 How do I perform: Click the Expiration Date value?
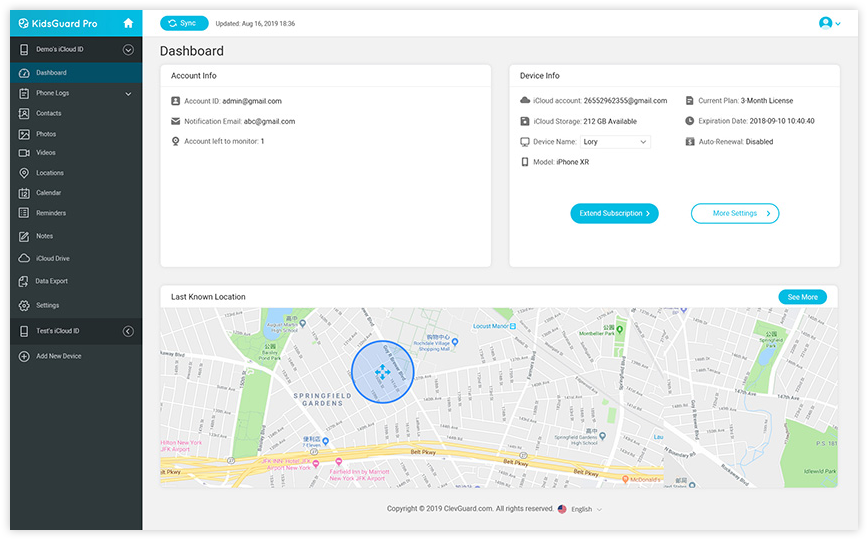coord(782,121)
